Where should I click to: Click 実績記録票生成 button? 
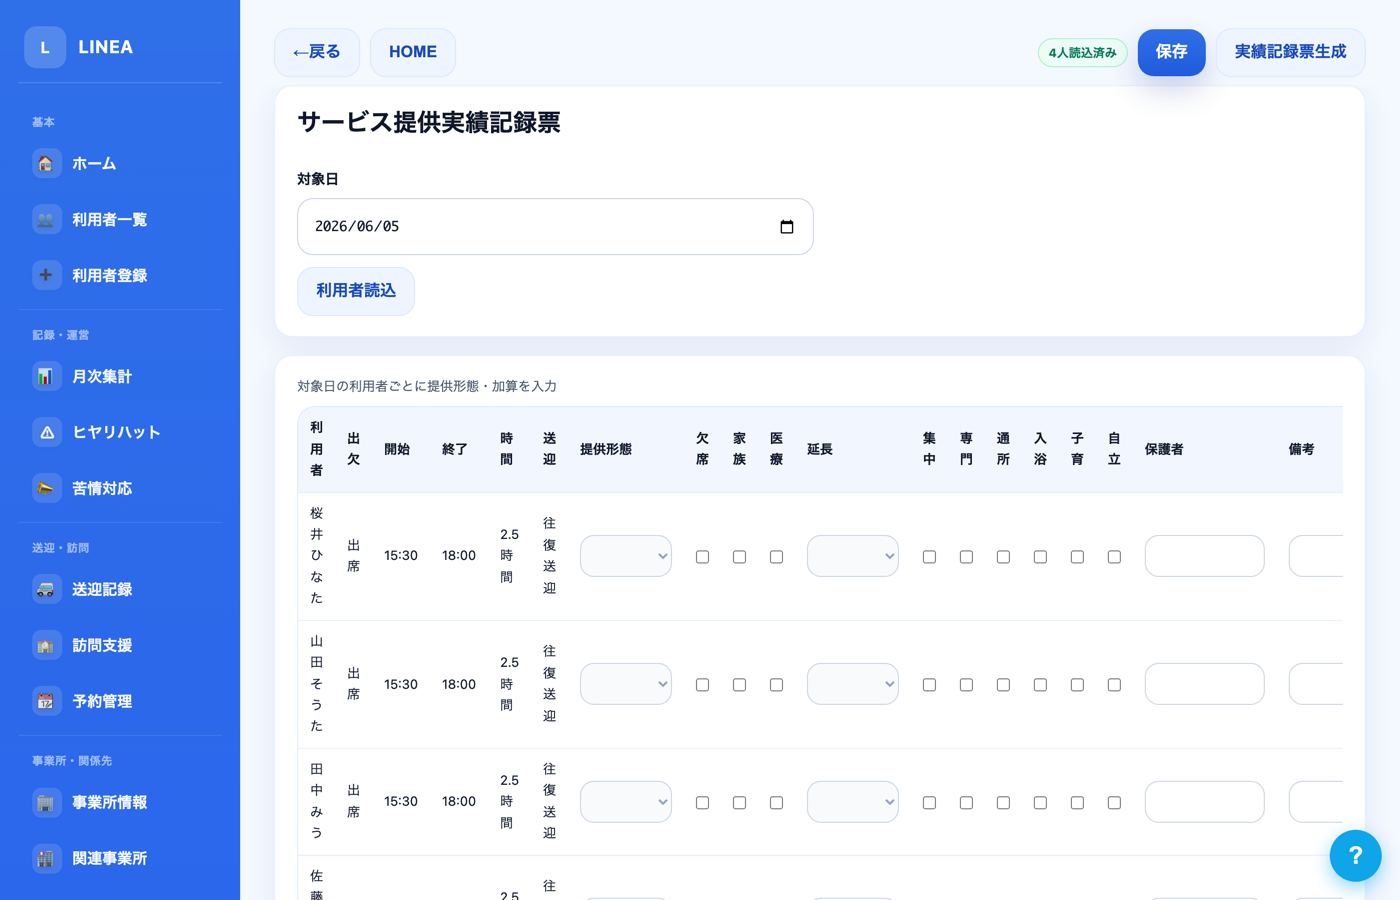(x=1290, y=52)
